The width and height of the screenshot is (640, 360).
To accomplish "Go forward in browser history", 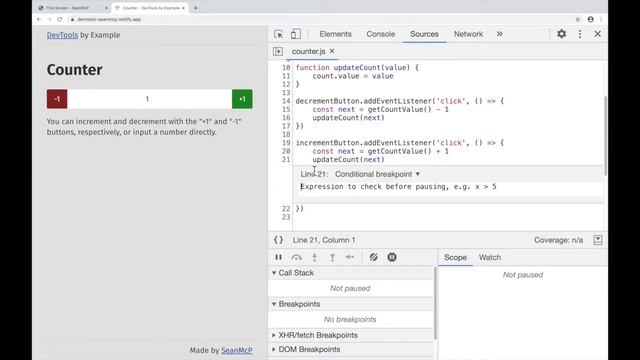I will click(x=49, y=19).
